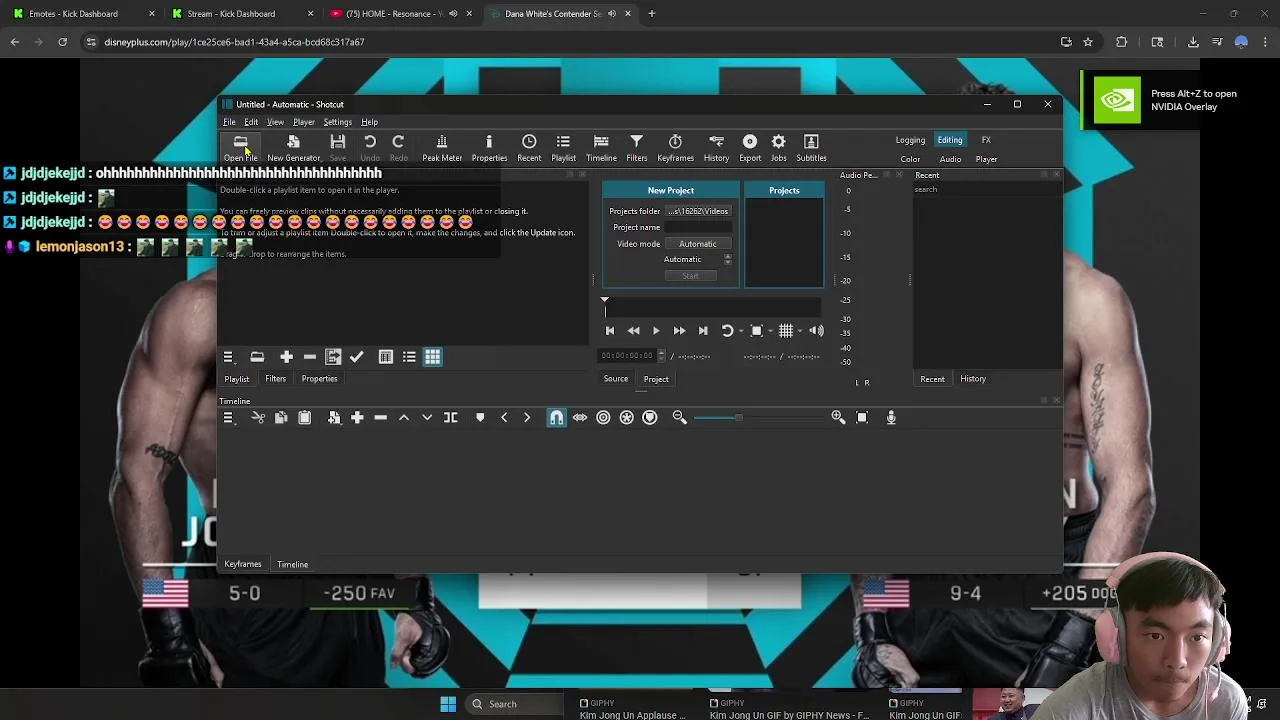This screenshot has height=720, width=1280.
Task: Switch to the History tab
Action: [x=973, y=379]
